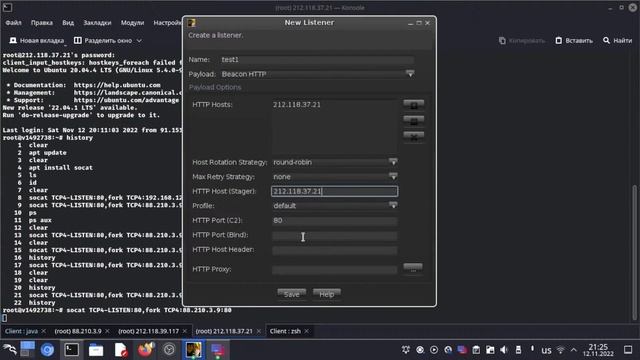The height and width of the screenshot is (360, 640).
Task: Open the Модули menu in Konsole
Action: [132, 23]
